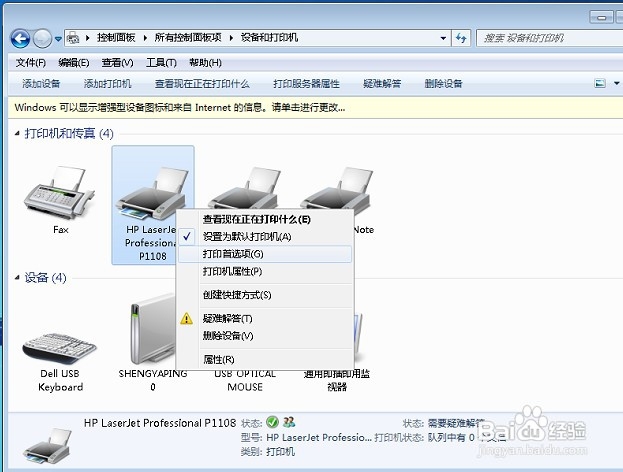Viewport: 623px width, 472px height.
Task: Click the printer thumbnail in details pane
Action: (x=48, y=447)
